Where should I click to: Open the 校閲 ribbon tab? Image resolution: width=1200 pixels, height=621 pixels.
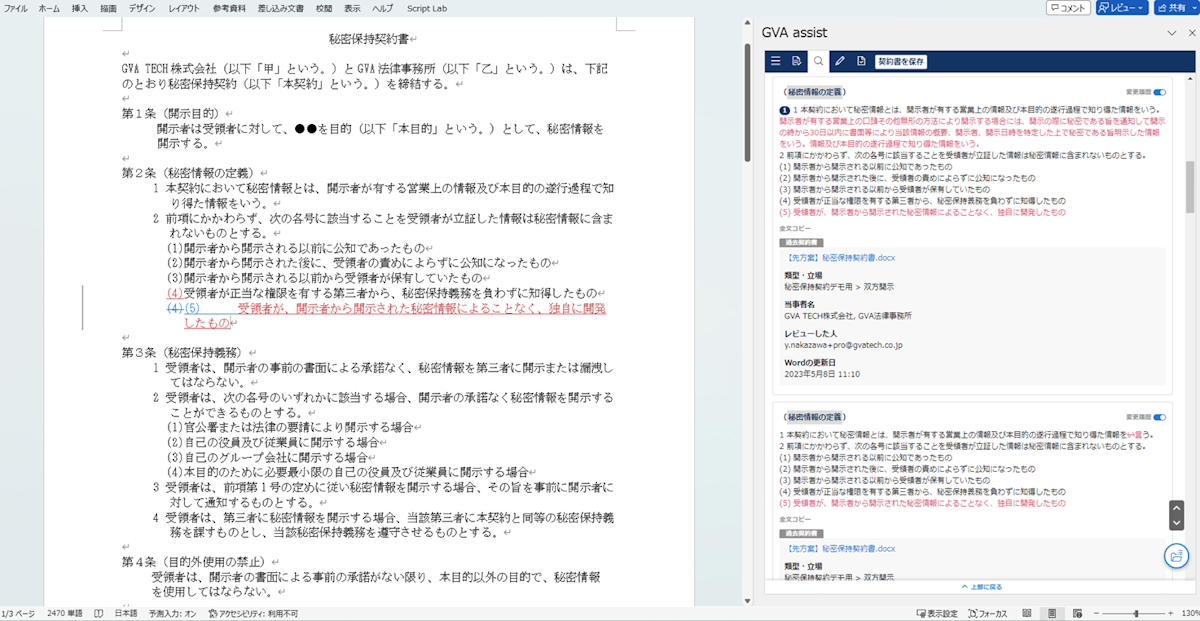click(323, 8)
